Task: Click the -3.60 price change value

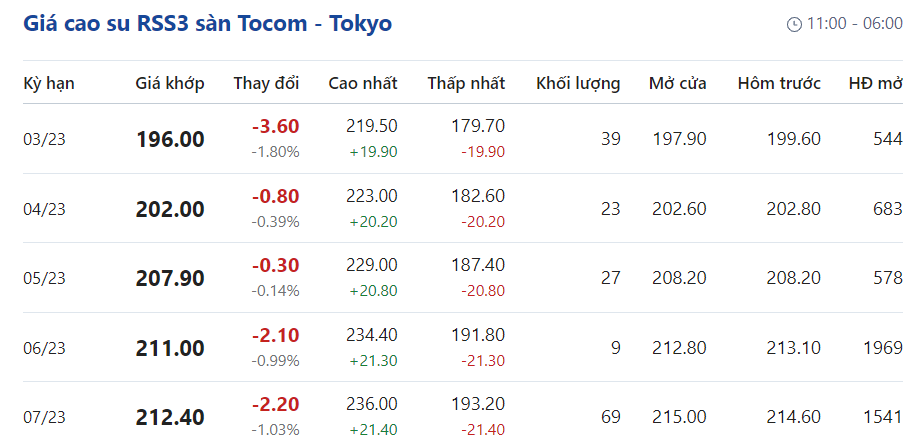Action: (275, 127)
